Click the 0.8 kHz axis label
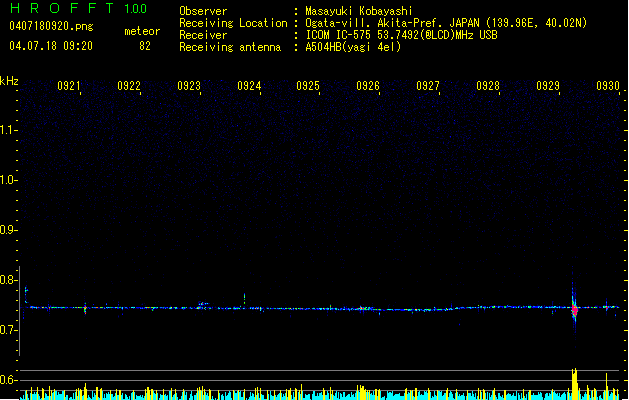The height and width of the screenshot is (400, 629). [x=8, y=280]
